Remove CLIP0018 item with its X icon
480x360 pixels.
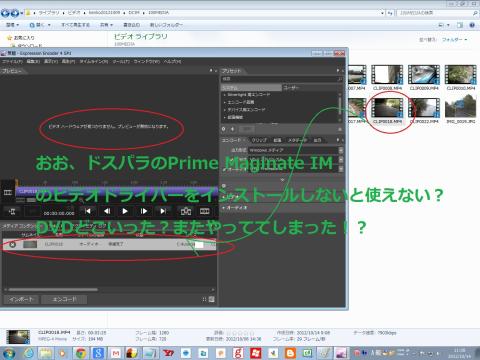pos(12,244)
